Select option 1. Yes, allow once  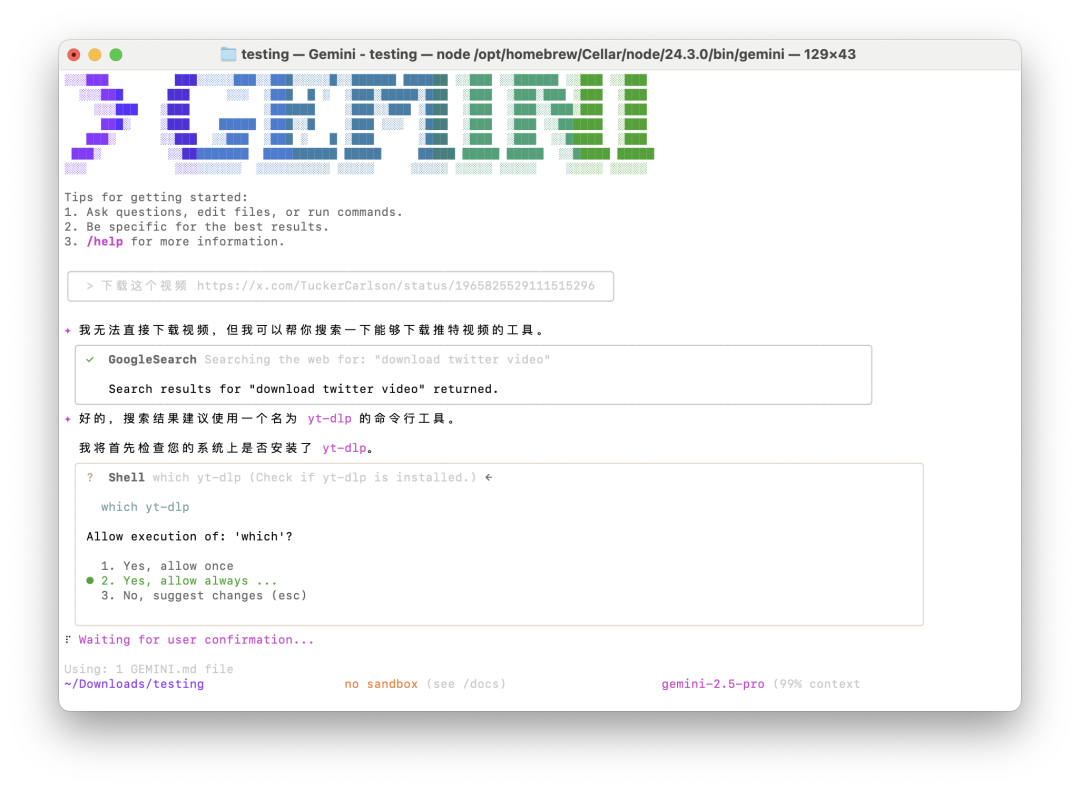pyautogui.click(x=167, y=566)
